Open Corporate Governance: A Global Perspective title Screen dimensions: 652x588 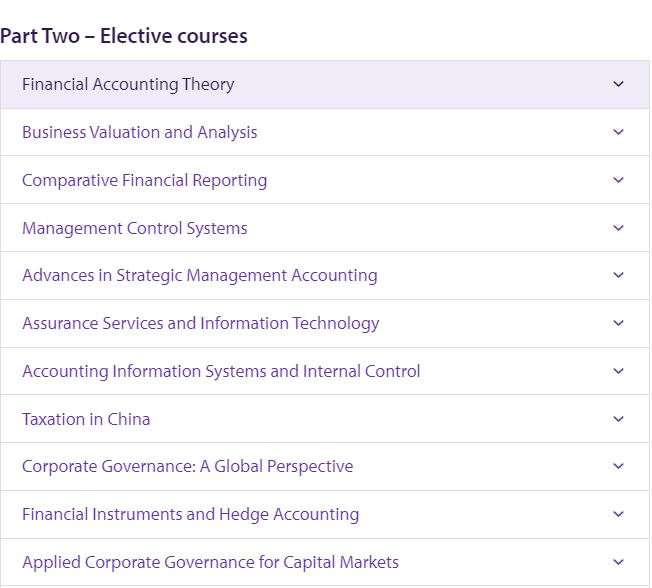tap(187, 466)
